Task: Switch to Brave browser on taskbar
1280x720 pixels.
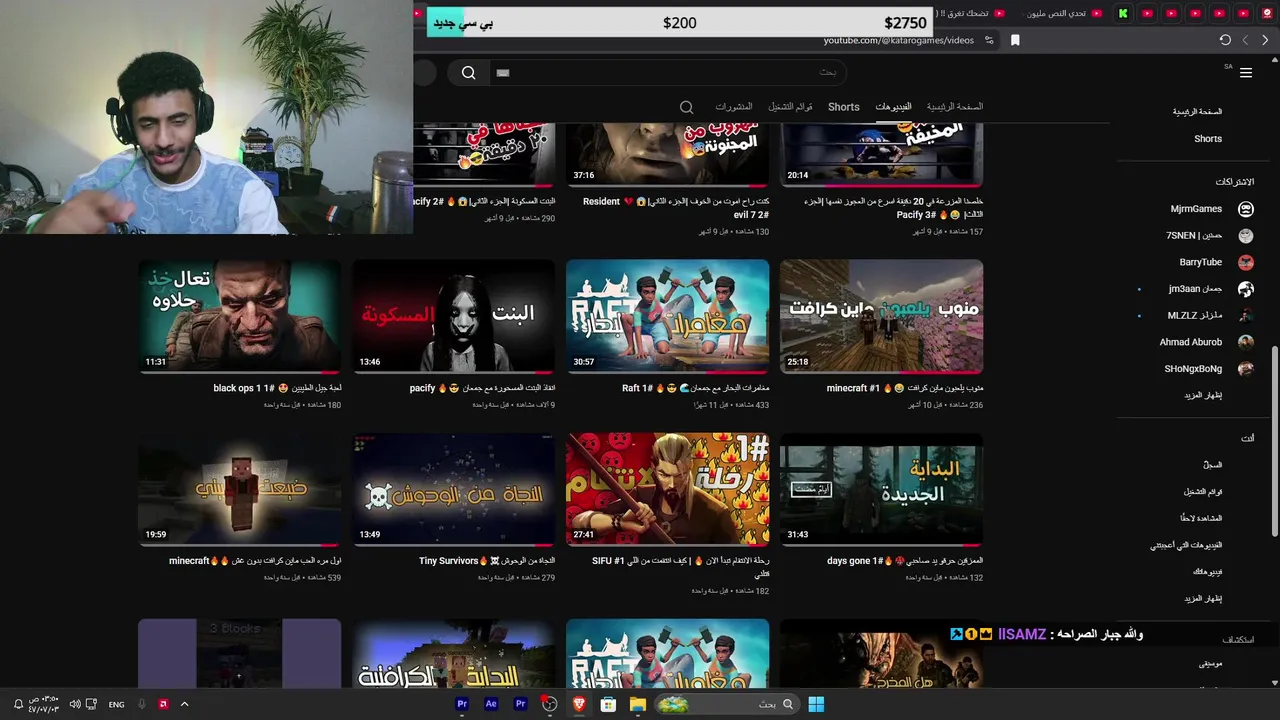Action: pyautogui.click(x=579, y=704)
